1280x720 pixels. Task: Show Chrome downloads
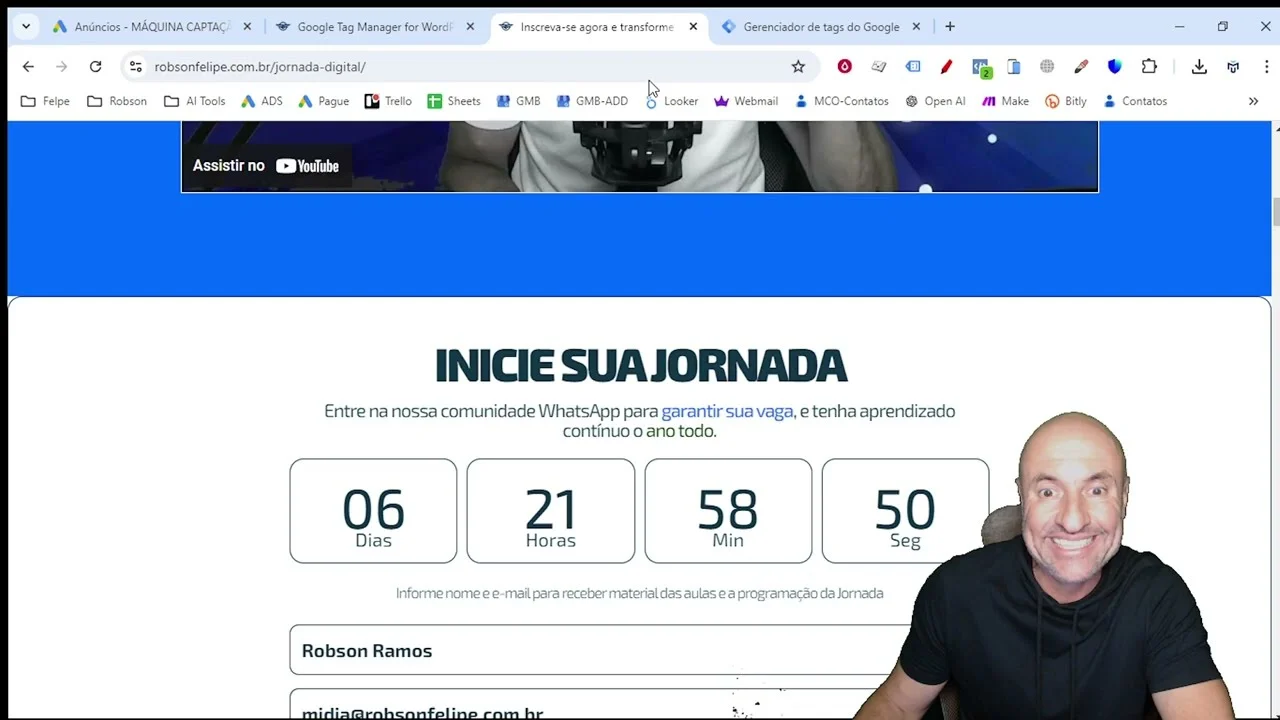(1199, 67)
